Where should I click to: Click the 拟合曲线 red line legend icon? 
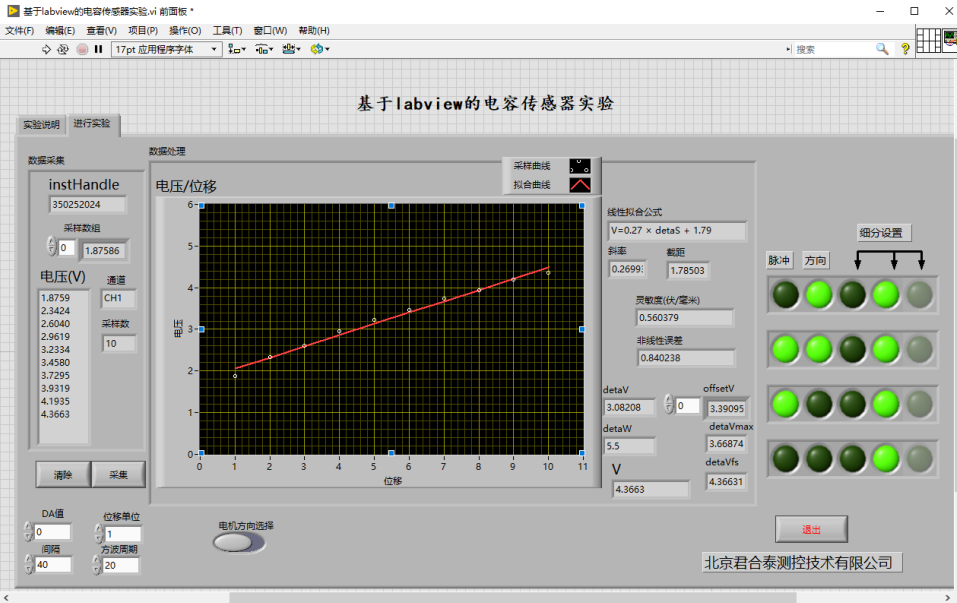click(x=580, y=184)
